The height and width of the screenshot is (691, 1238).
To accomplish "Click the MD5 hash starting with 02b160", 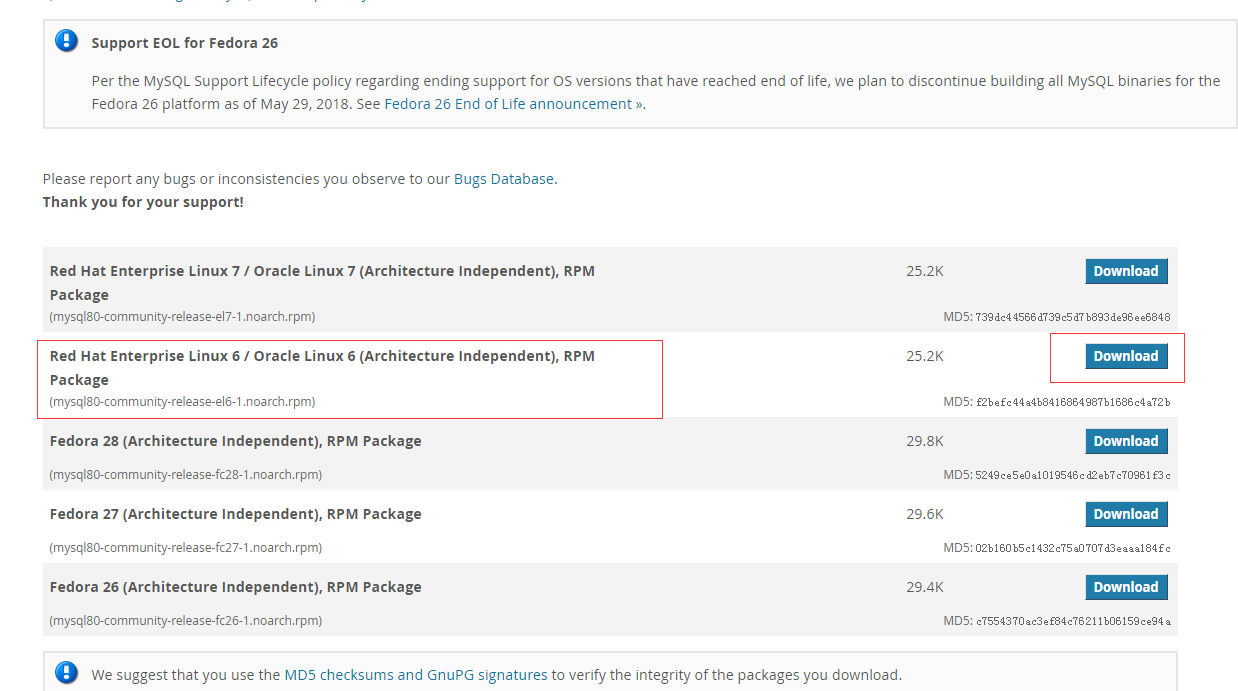I will pyautogui.click(x=1073, y=548).
